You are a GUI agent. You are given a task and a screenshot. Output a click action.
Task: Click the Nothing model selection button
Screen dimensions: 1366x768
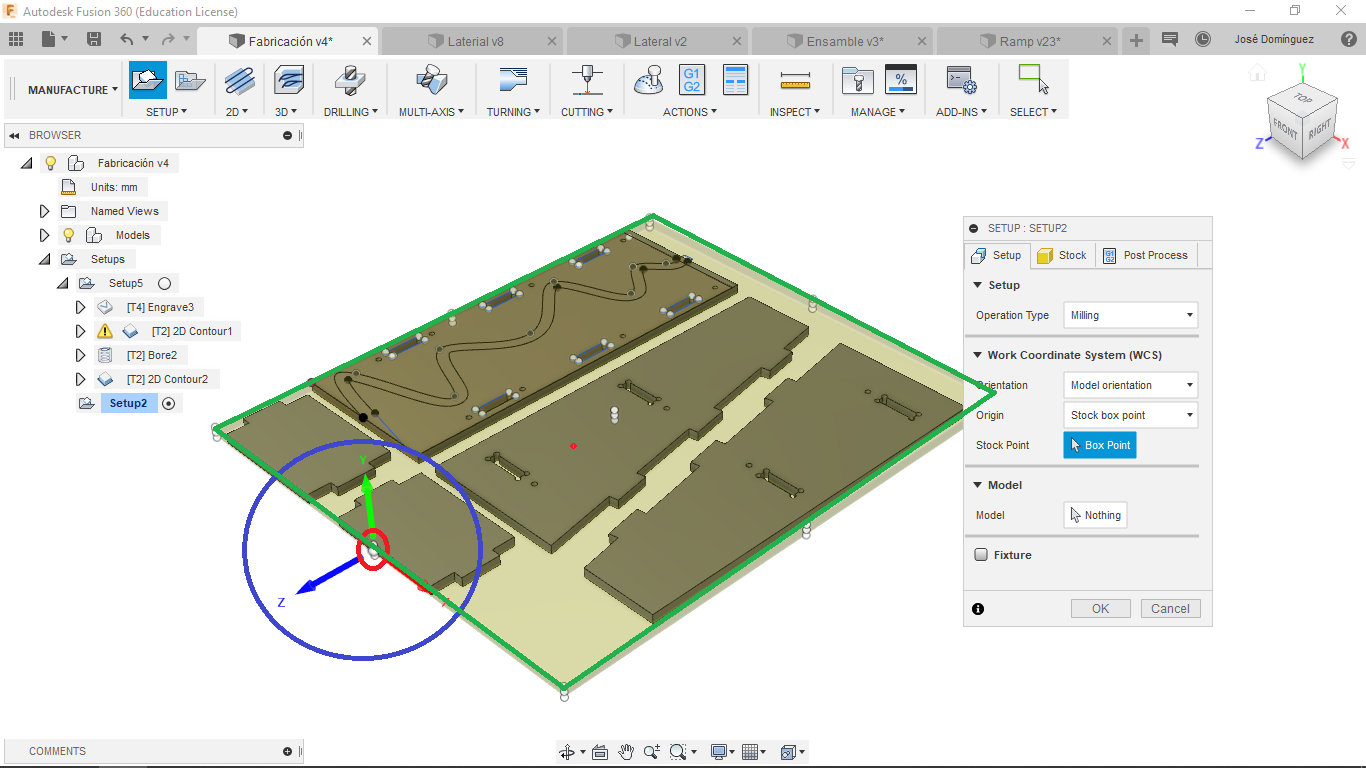1095,515
